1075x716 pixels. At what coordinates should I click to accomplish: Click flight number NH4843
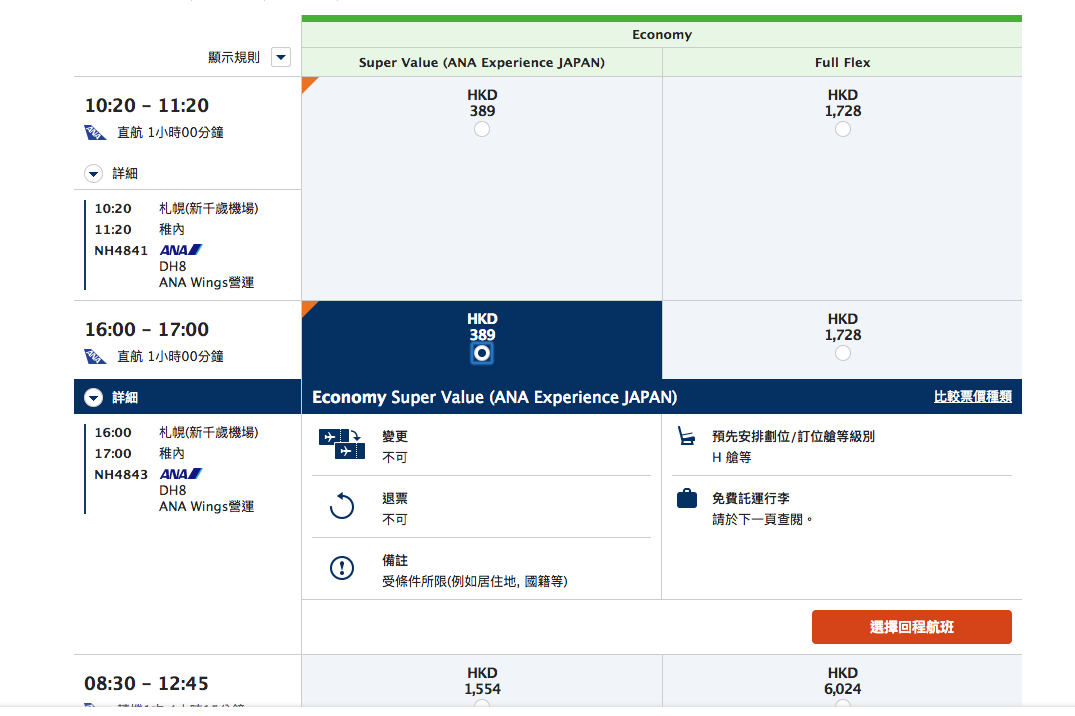coord(121,474)
